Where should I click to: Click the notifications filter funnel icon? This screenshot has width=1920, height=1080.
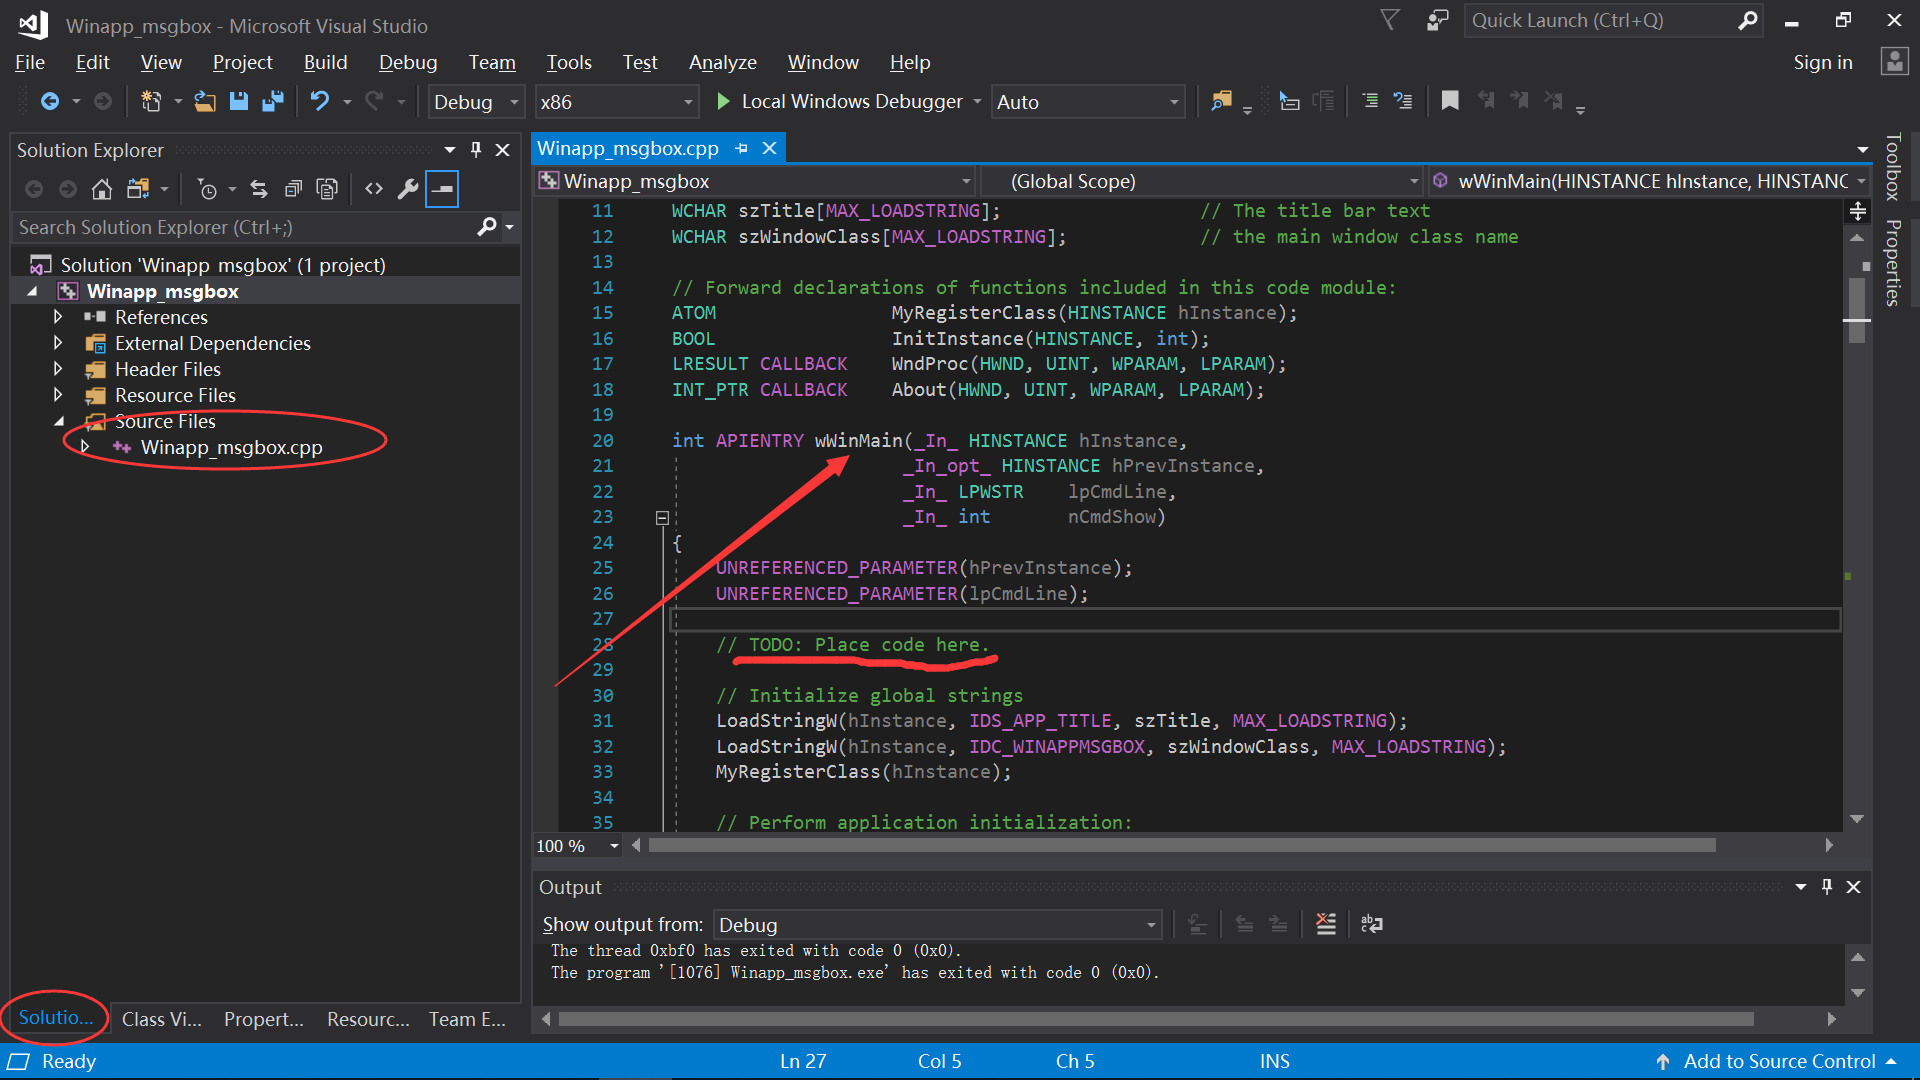[x=1390, y=20]
